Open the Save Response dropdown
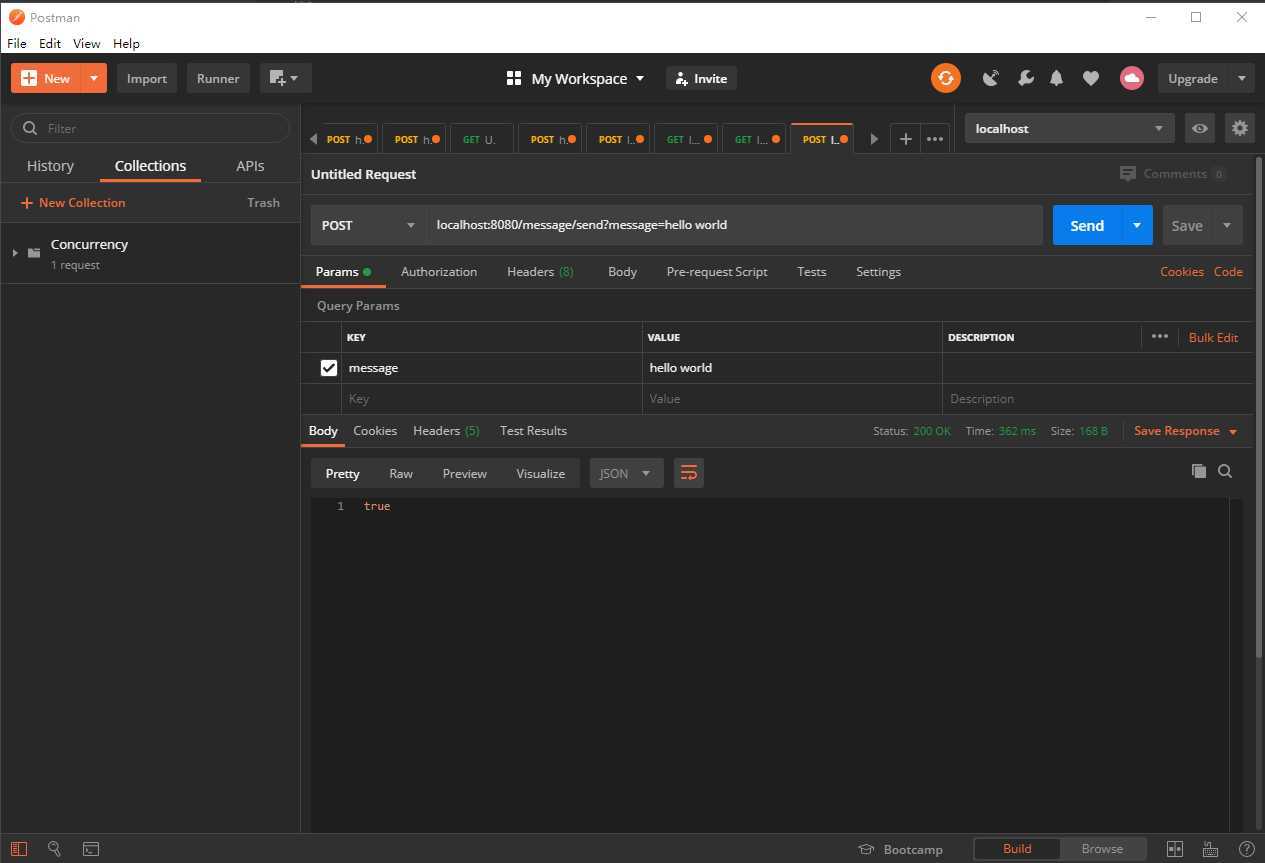Screen dimensions: 1265x863 [1185, 431]
